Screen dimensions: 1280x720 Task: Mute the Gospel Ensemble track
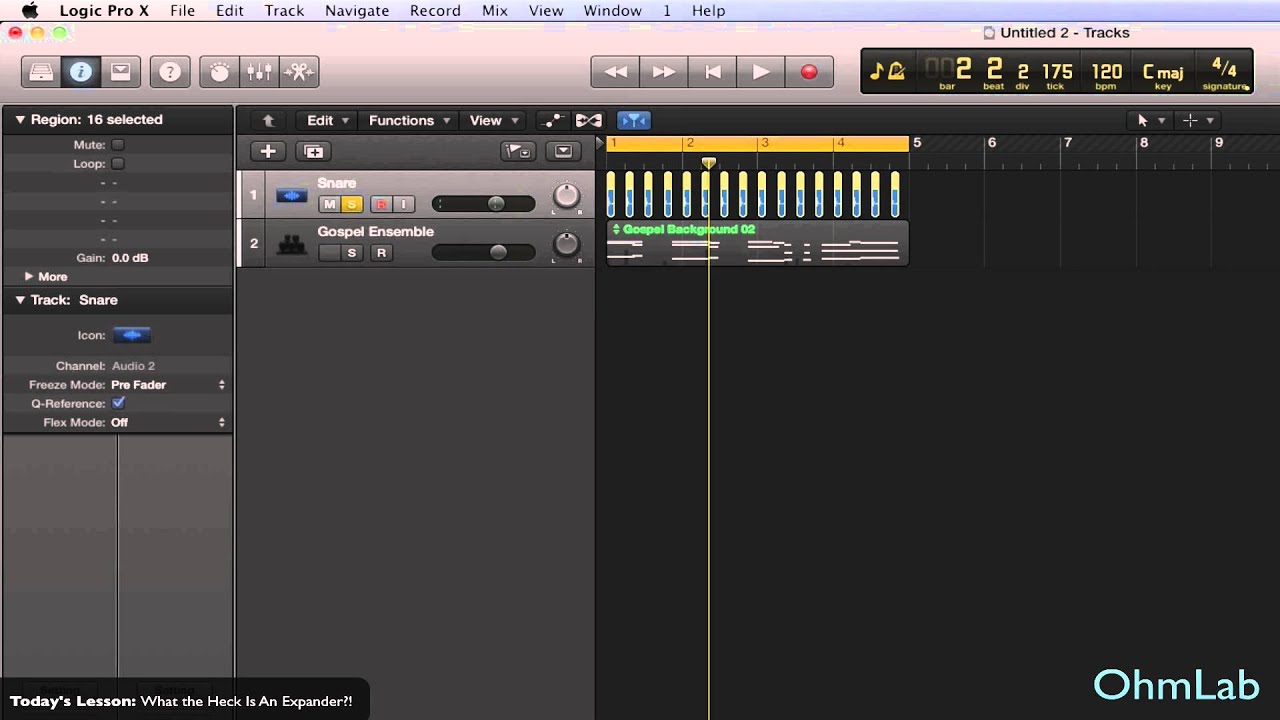coord(329,253)
